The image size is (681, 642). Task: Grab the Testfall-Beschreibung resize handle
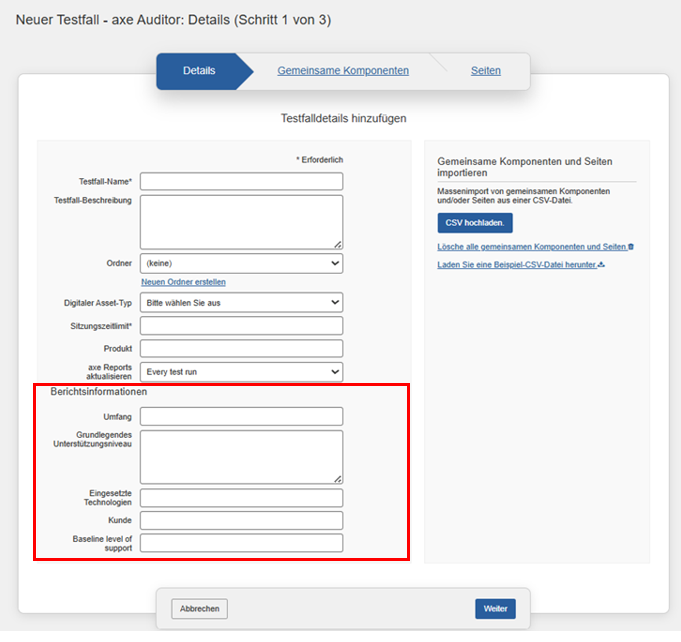tap(338, 245)
